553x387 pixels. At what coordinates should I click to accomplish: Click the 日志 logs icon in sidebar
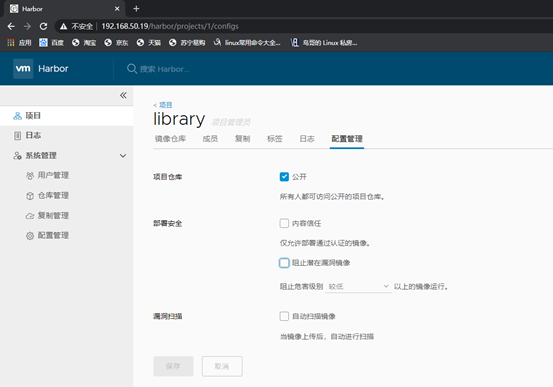tap(17, 135)
